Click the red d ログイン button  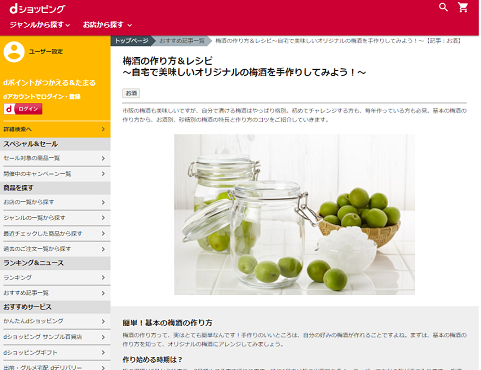tap(23, 109)
